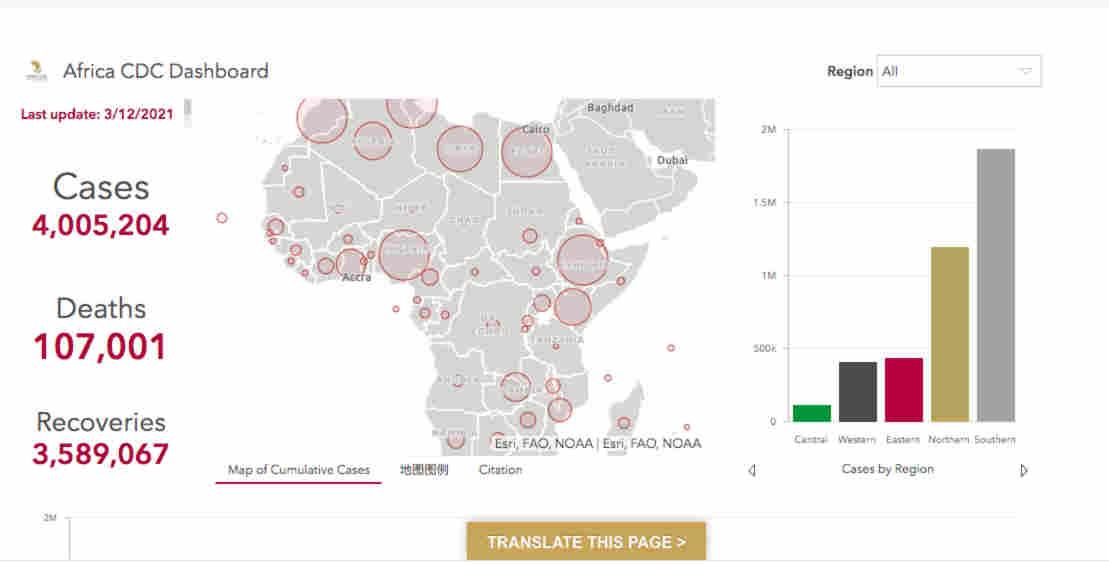Open the Citation tab

(500, 469)
